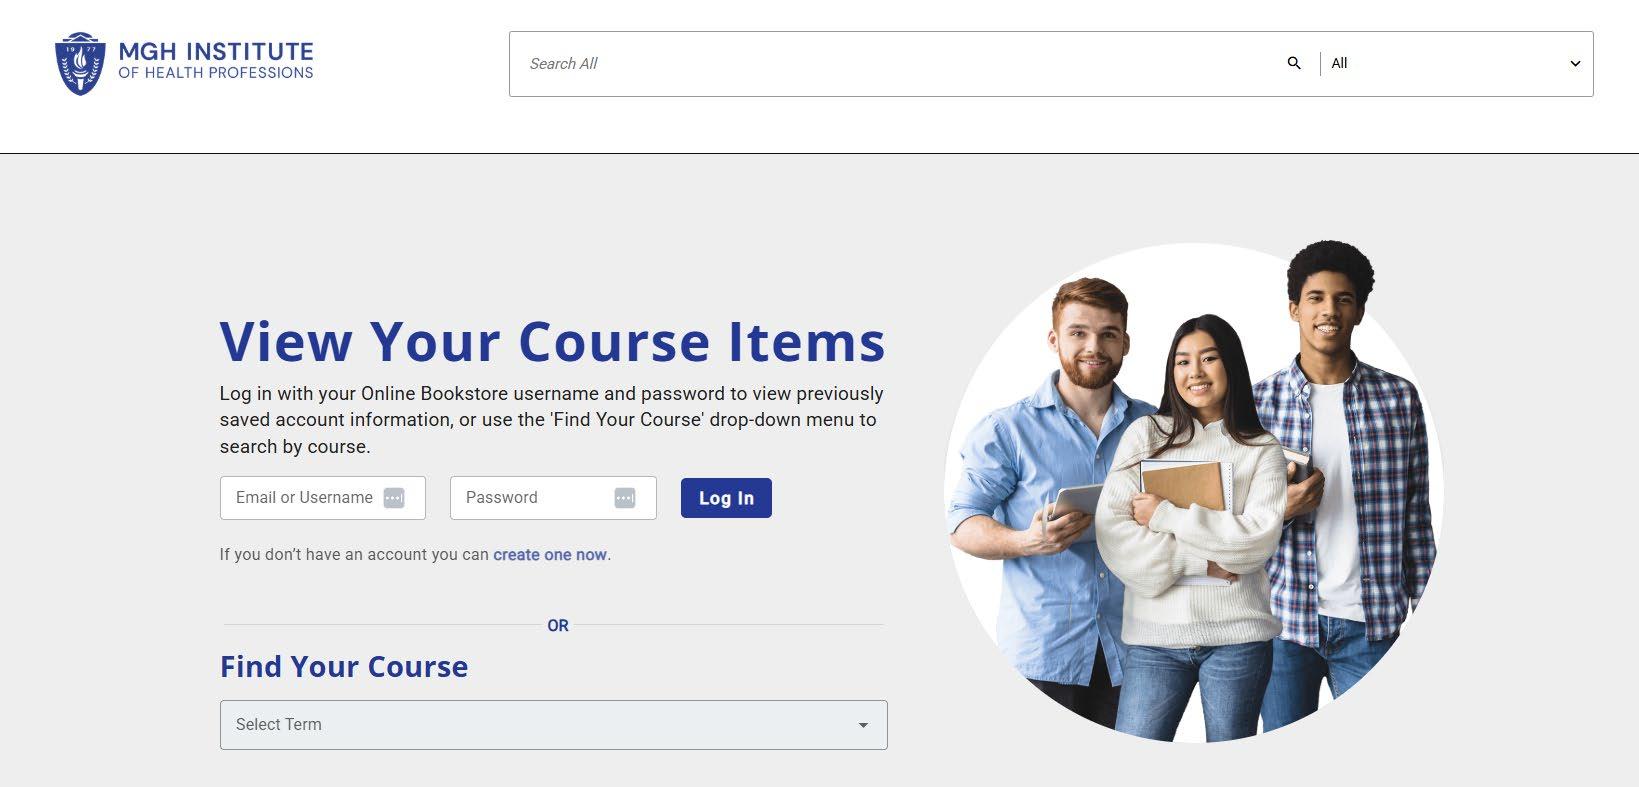This screenshot has width=1639, height=787.
Task: Follow the 'create one now' link
Action: [x=550, y=554]
